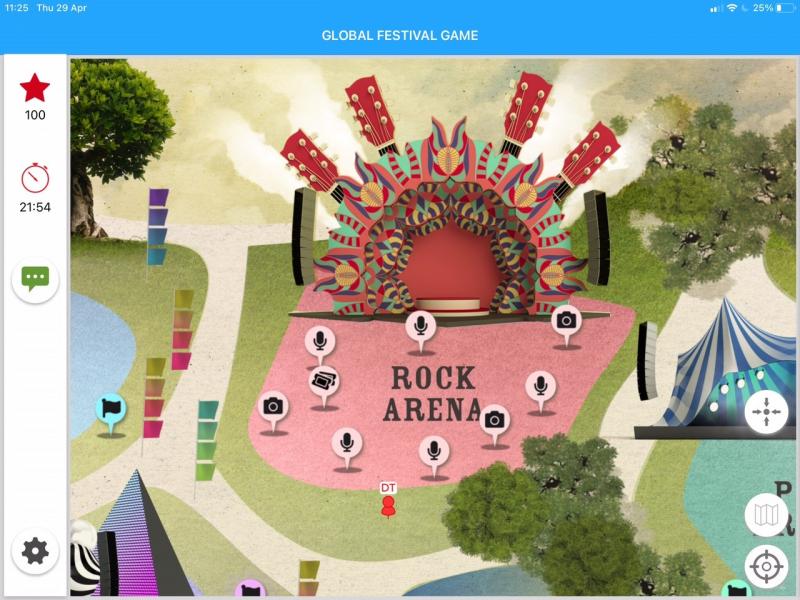Click the GLOBAL FESTIVAL GAME title
This screenshot has height=600, width=800.
pyautogui.click(x=400, y=35)
